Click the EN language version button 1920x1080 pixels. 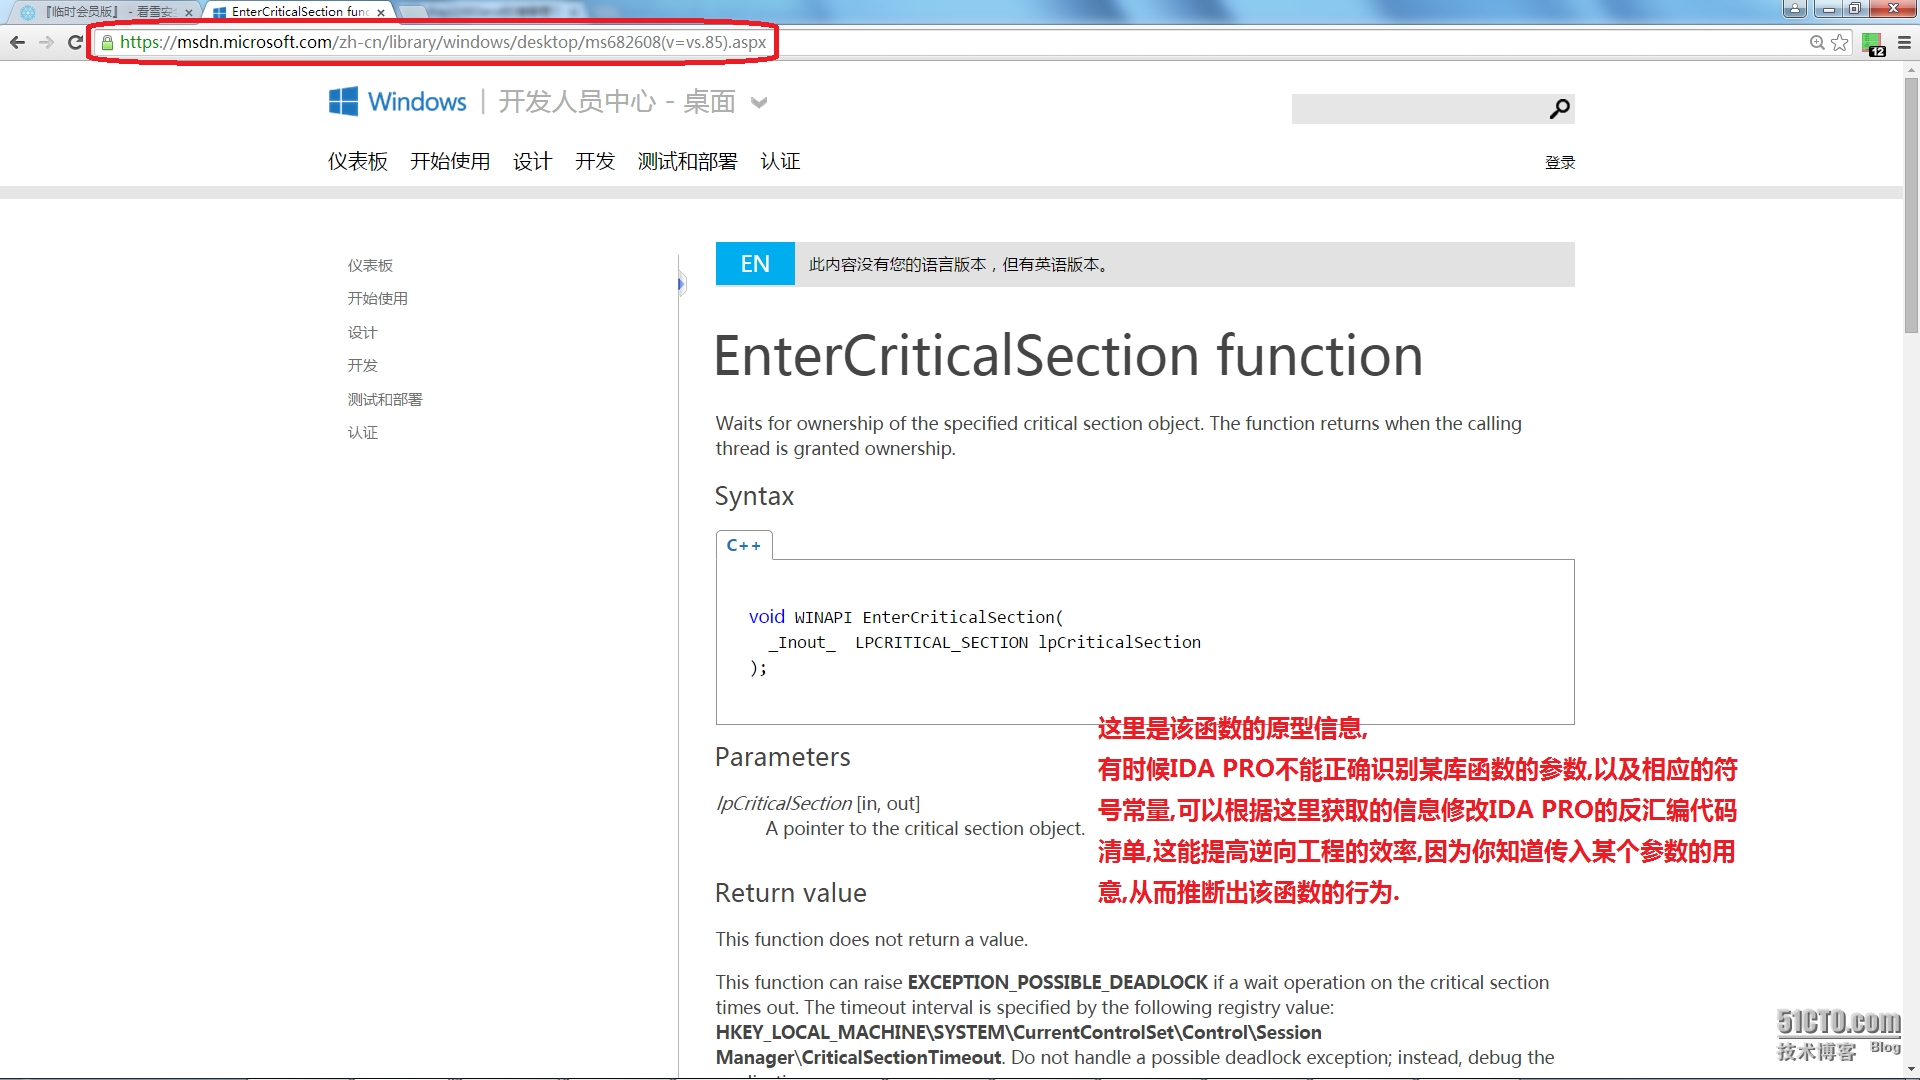(755, 264)
